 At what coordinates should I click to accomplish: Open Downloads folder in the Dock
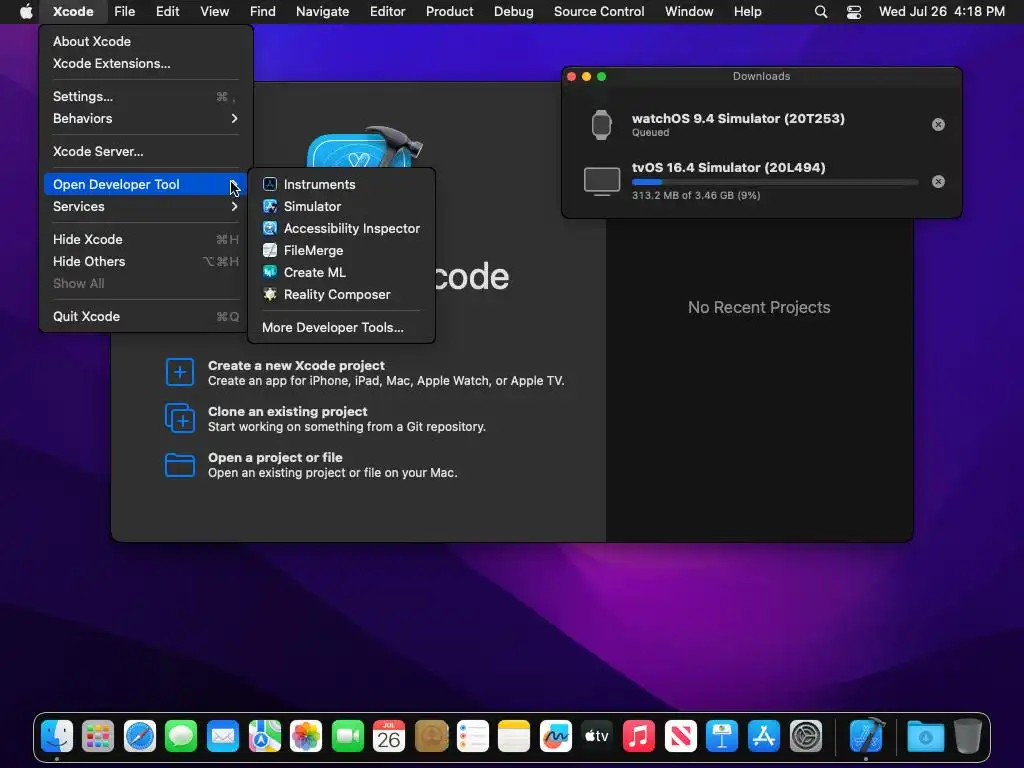(x=925, y=737)
